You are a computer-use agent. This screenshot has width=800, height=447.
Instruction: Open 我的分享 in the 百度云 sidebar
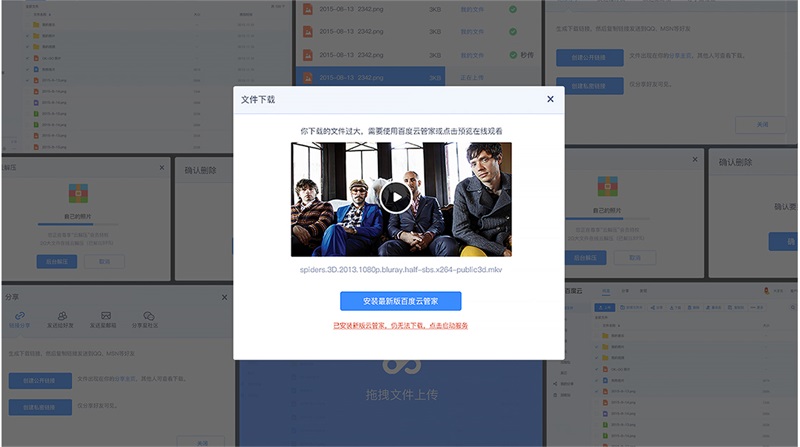(x=563, y=383)
